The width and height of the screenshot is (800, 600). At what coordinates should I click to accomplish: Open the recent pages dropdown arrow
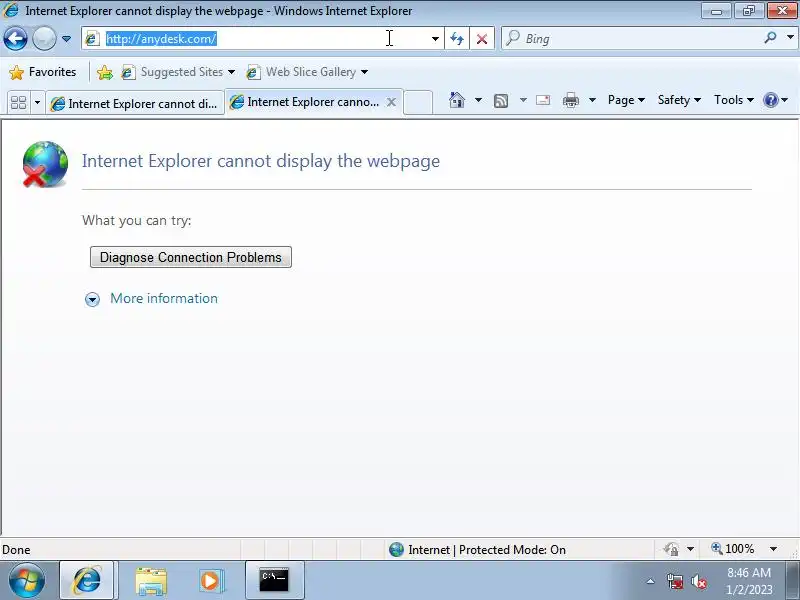pyautogui.click(x=66, y=39)
